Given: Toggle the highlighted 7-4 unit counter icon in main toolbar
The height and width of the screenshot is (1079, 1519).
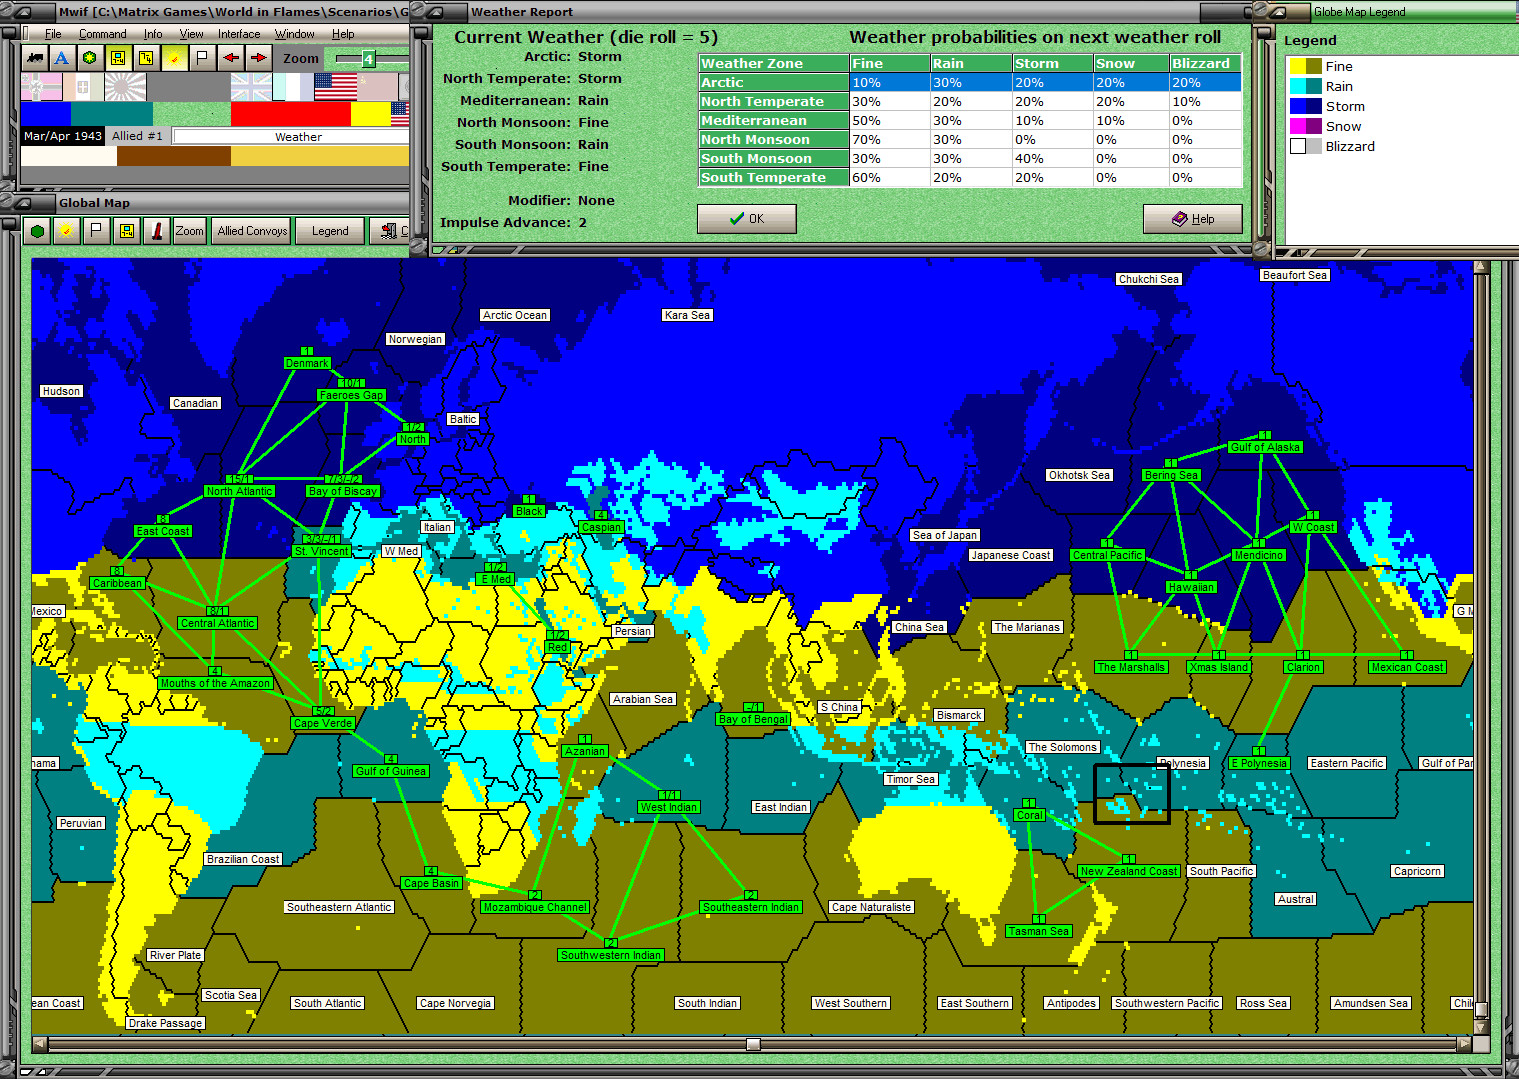Looking at the screenshot, I should 118,58.
